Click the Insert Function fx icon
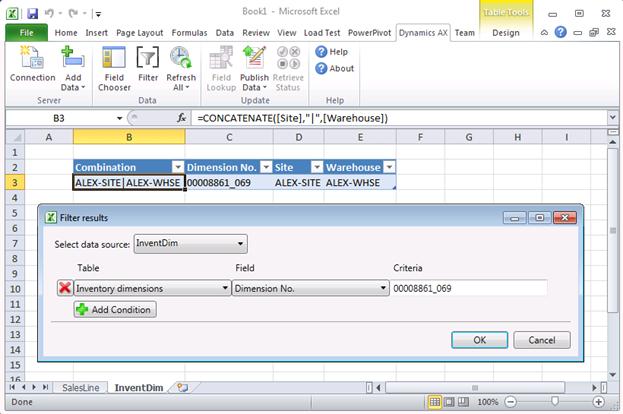 182,118
